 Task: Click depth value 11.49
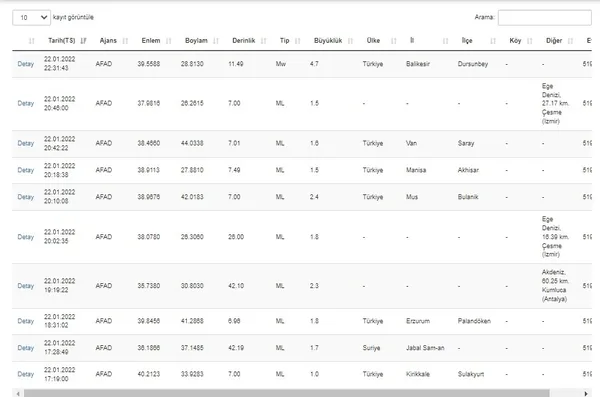(236, 64)
